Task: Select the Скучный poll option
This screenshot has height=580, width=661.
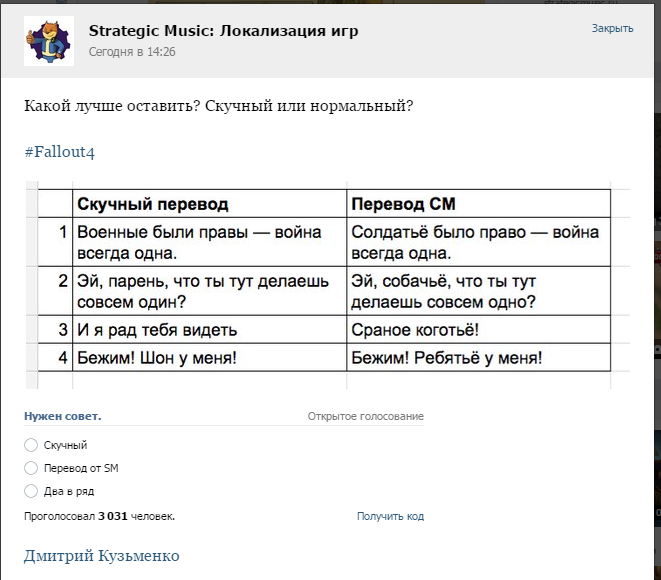Action: point(56,445)
